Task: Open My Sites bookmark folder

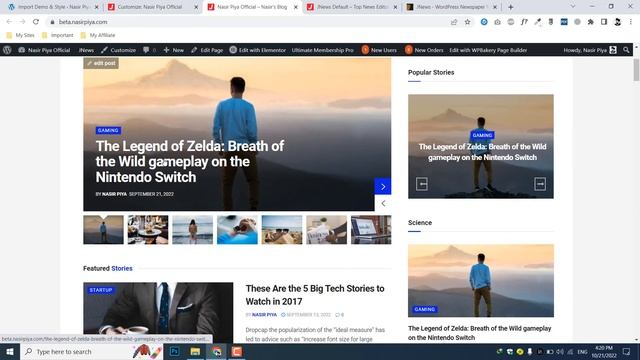Action: (x=20, y=36)
